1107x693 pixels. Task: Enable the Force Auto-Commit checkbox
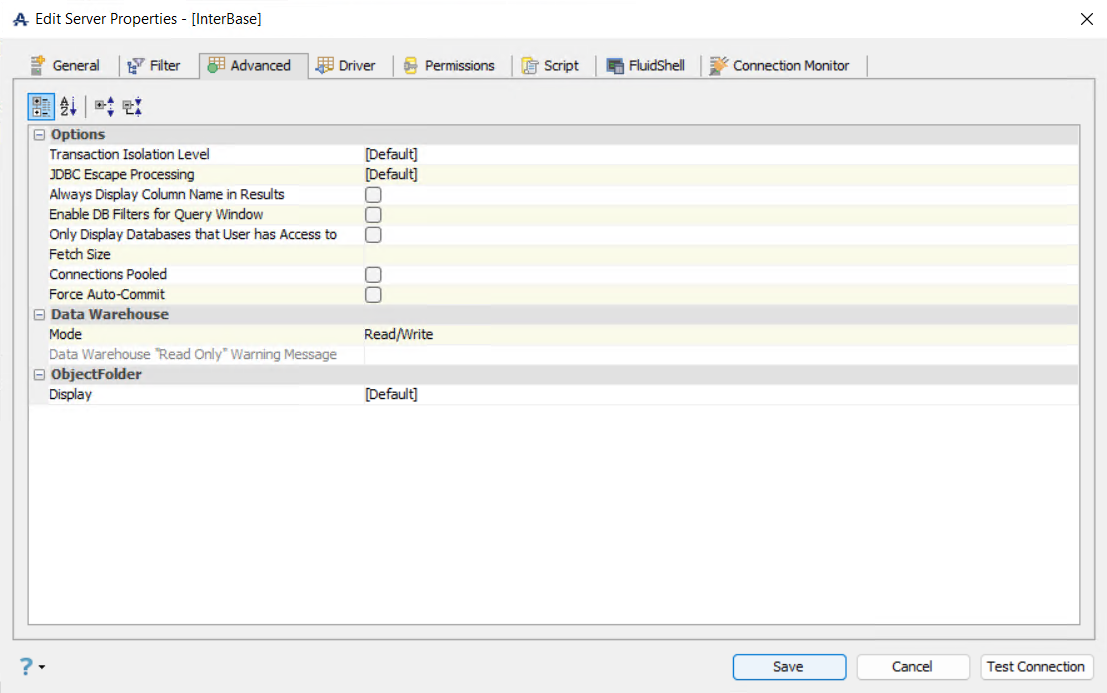click(x=373, y=295)
